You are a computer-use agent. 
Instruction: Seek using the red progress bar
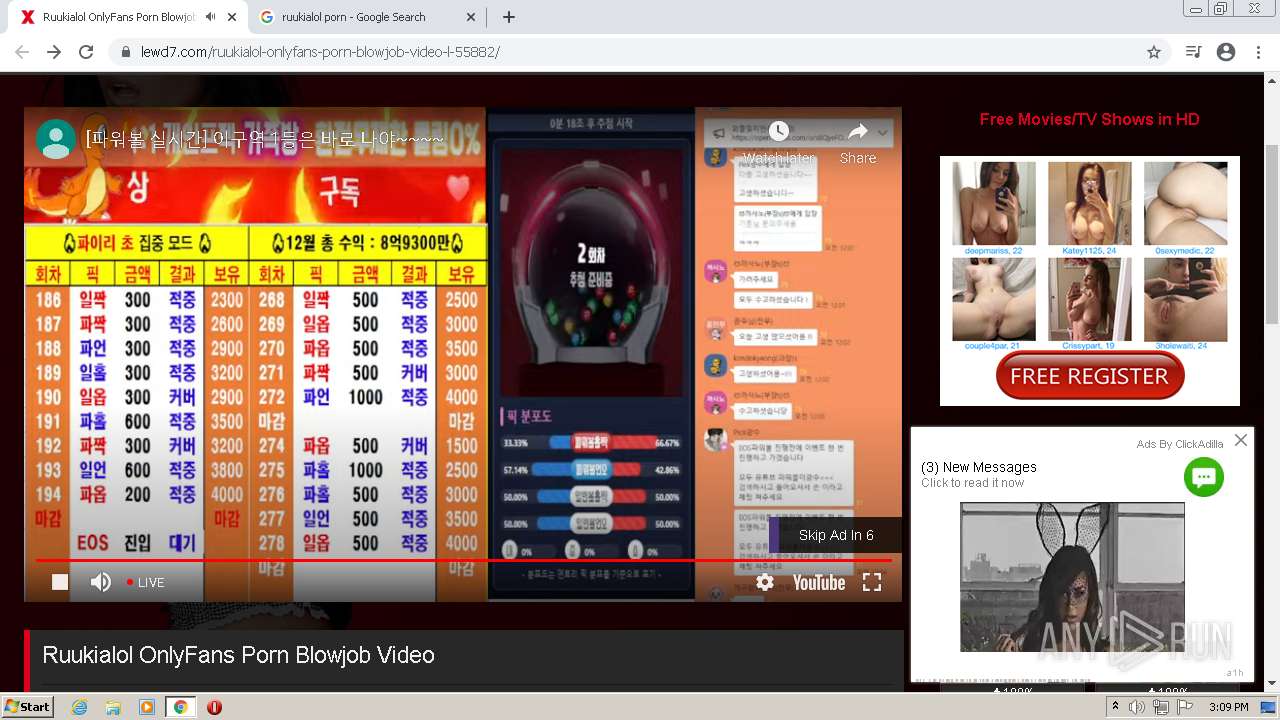[463, 560]
